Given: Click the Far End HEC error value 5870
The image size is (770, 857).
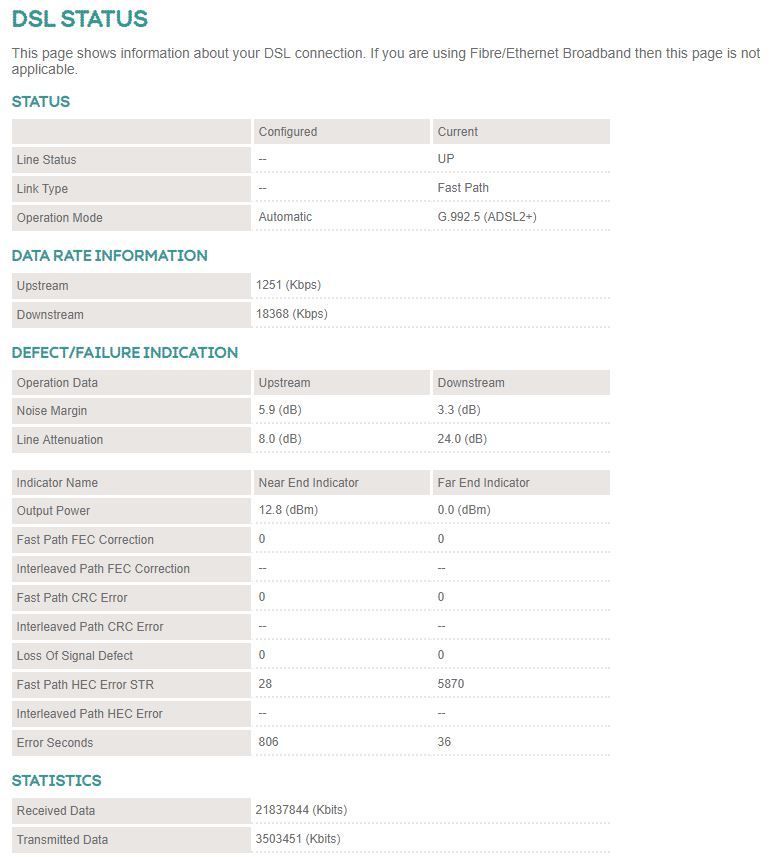Looking at the screenshot, I should pyautogui.click(x=451, y=683).
